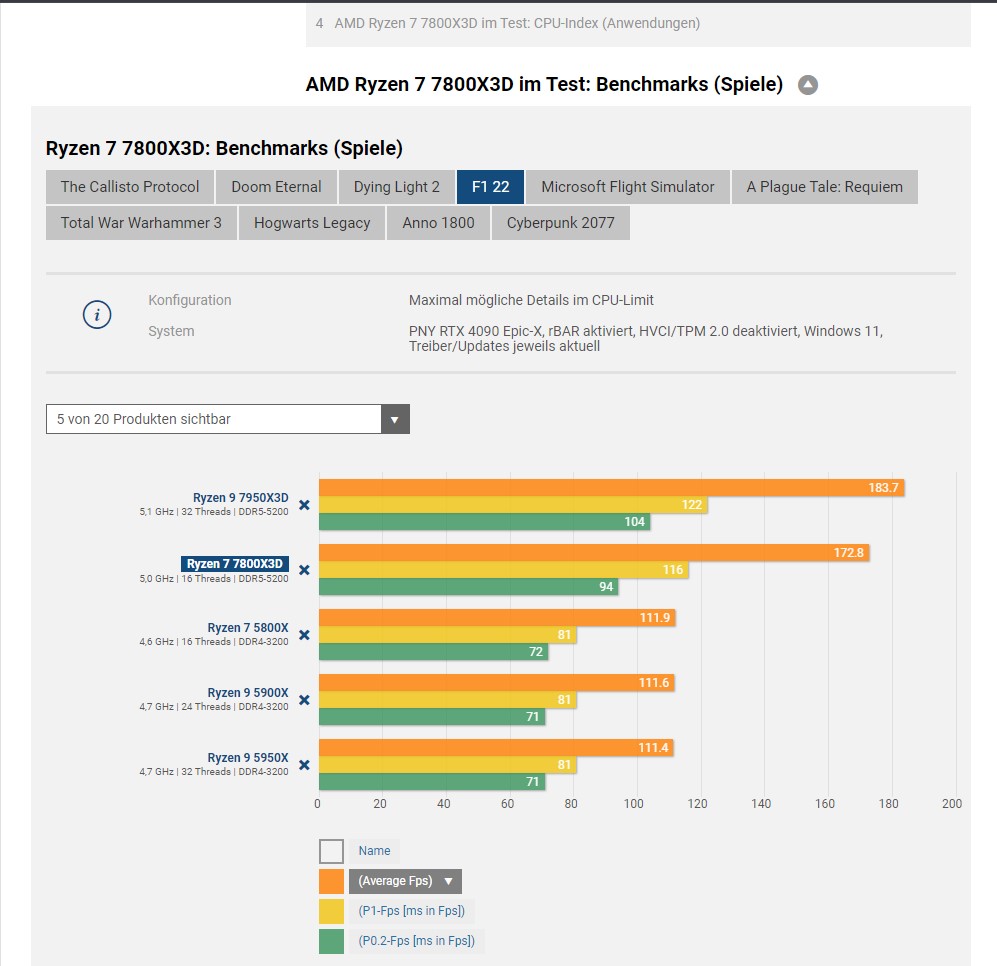Open the (Average Fps) sorting dropdown
Image resolution: width=997 pixels, height=966 pixels.
tap(405, 881)
